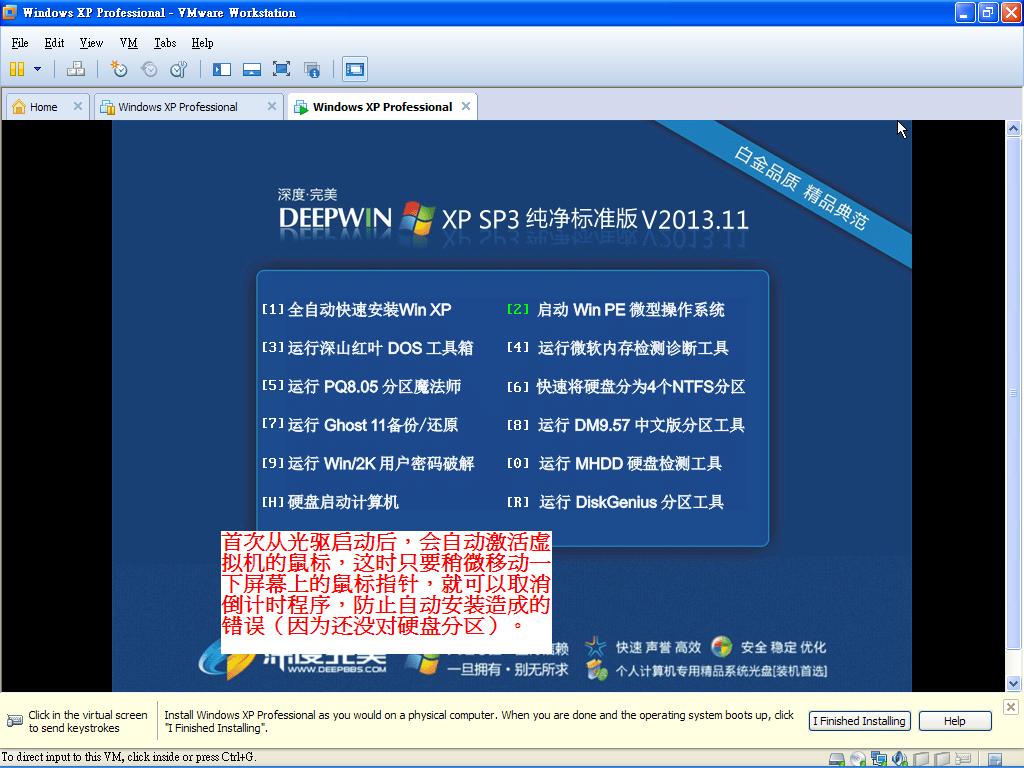Click the scroll up arrow of VM view

pos(1014,129)
